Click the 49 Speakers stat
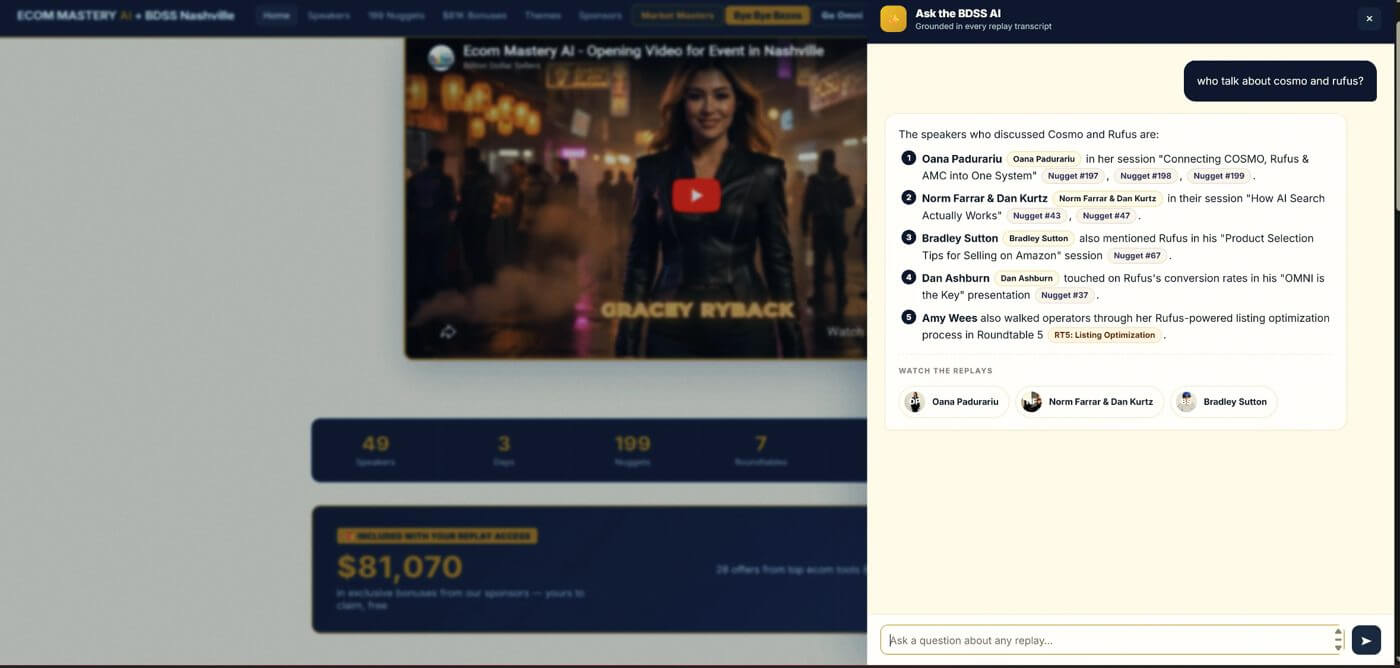The height and width of the screenshot is (668, 1400). click(x=375, y=450)
